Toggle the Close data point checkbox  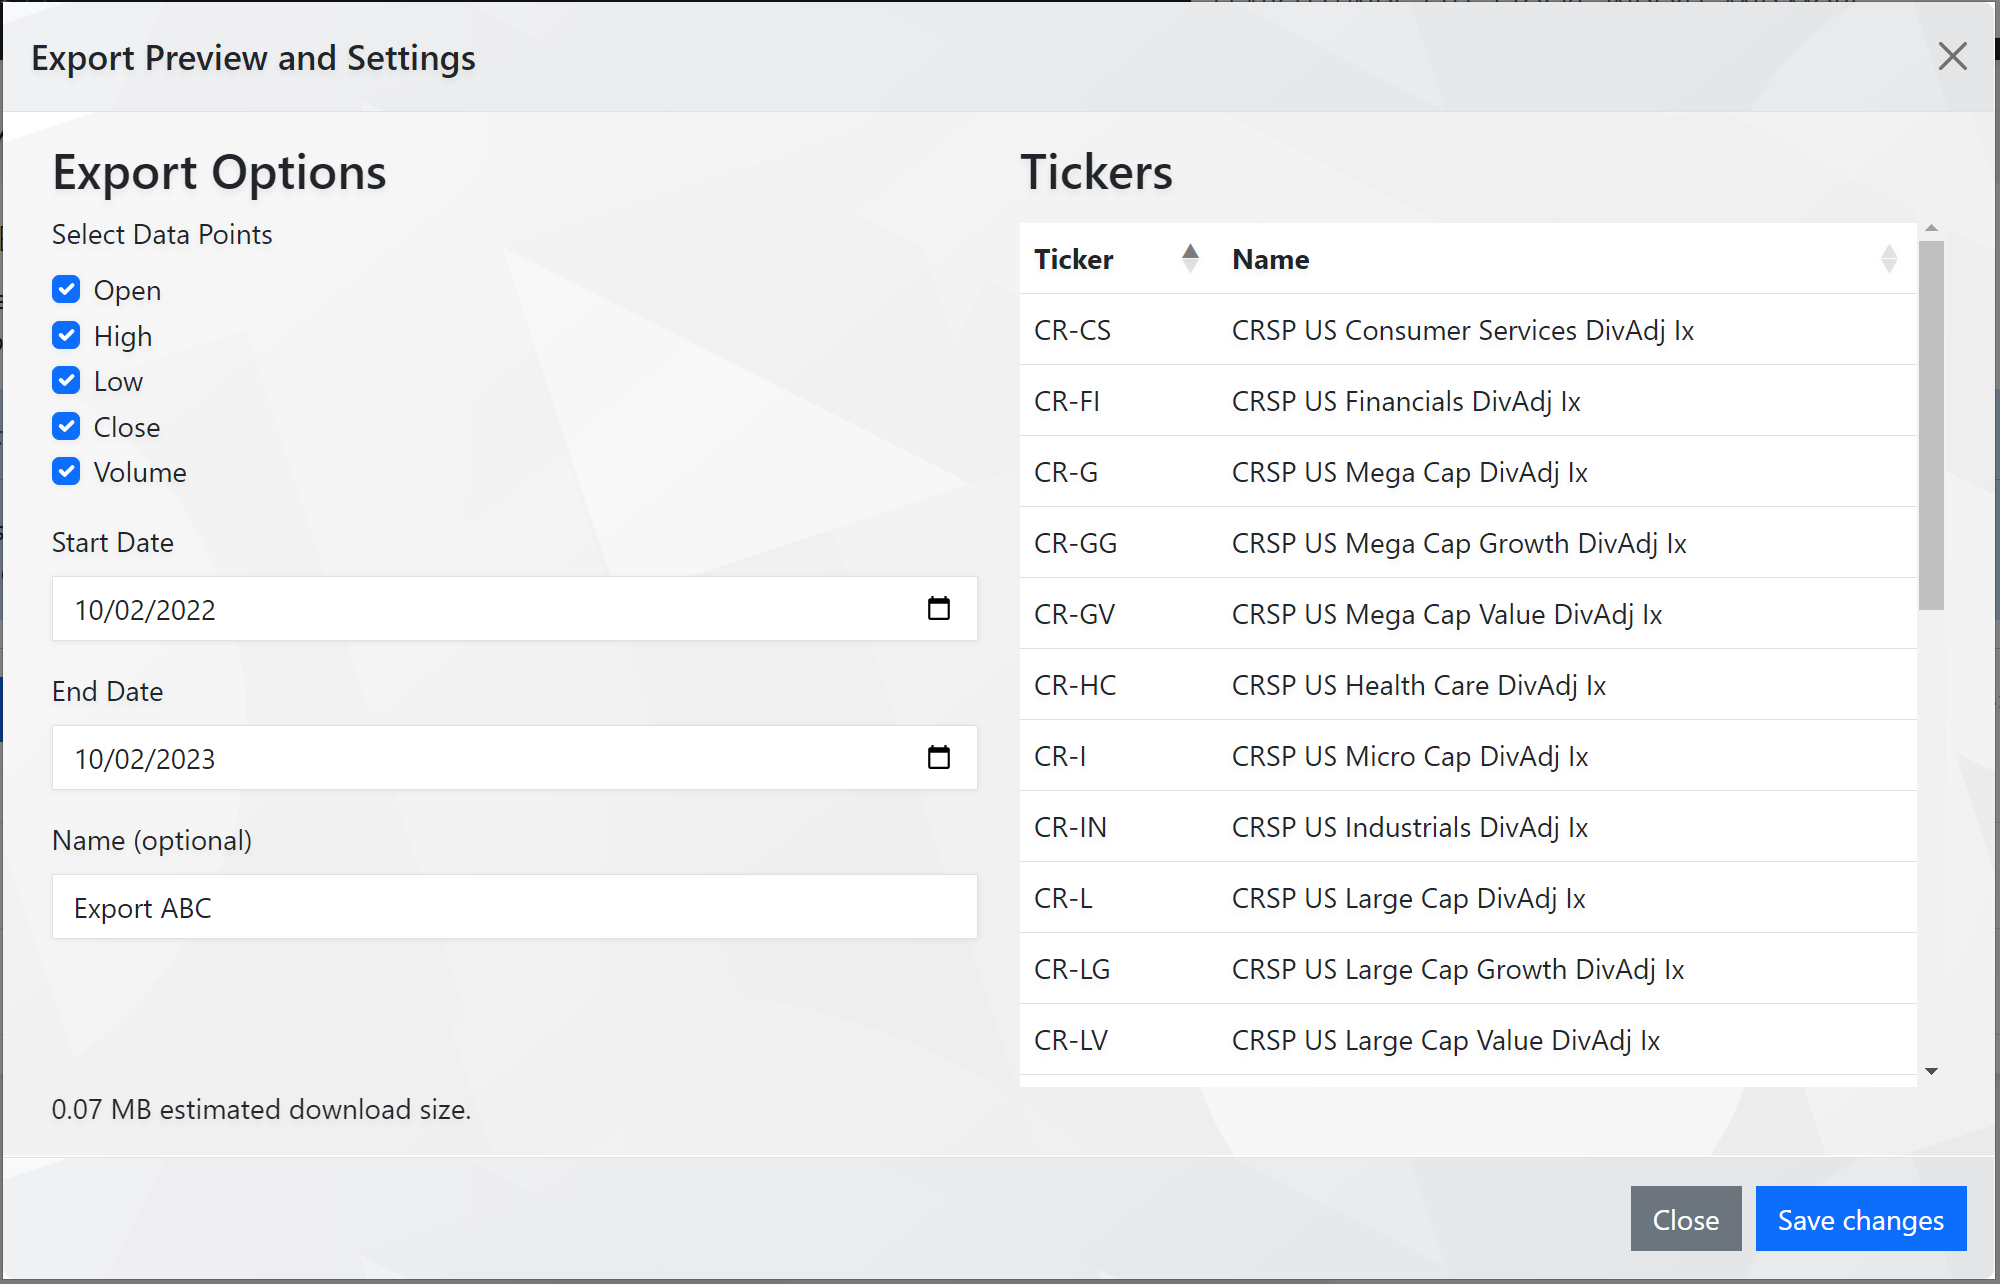point(66,427)
